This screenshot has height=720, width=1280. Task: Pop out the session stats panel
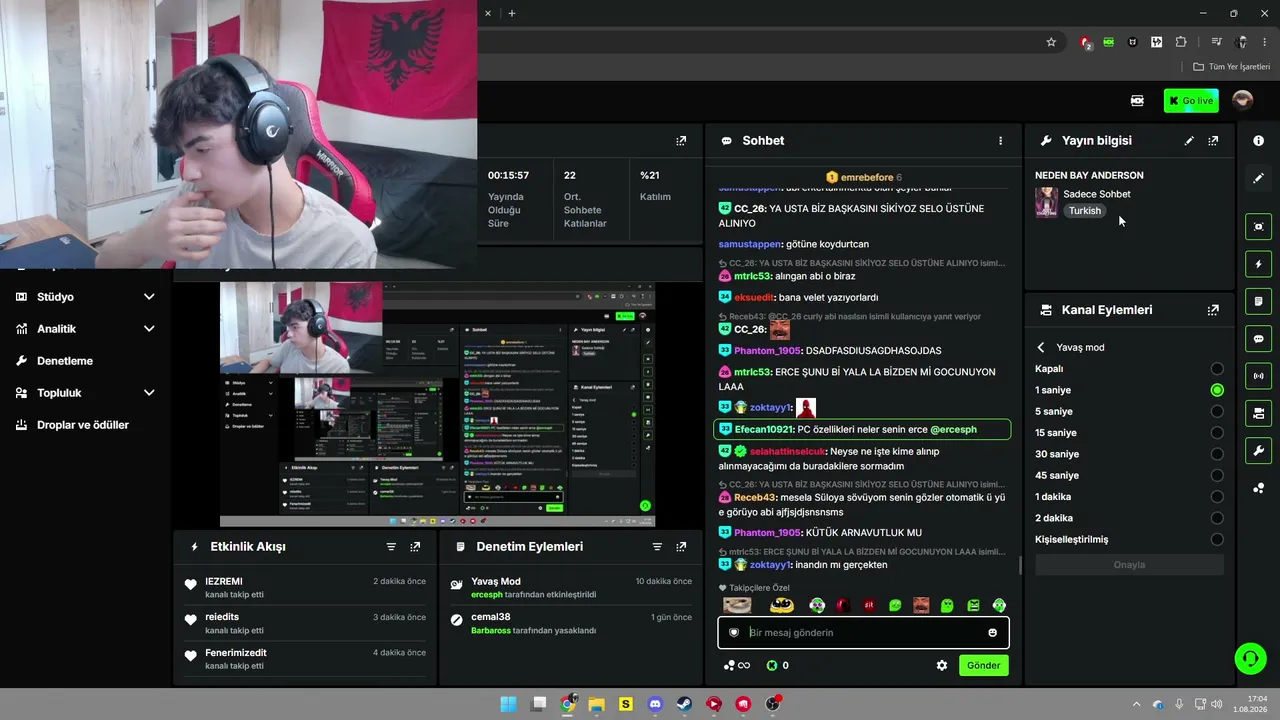point(681,141)
